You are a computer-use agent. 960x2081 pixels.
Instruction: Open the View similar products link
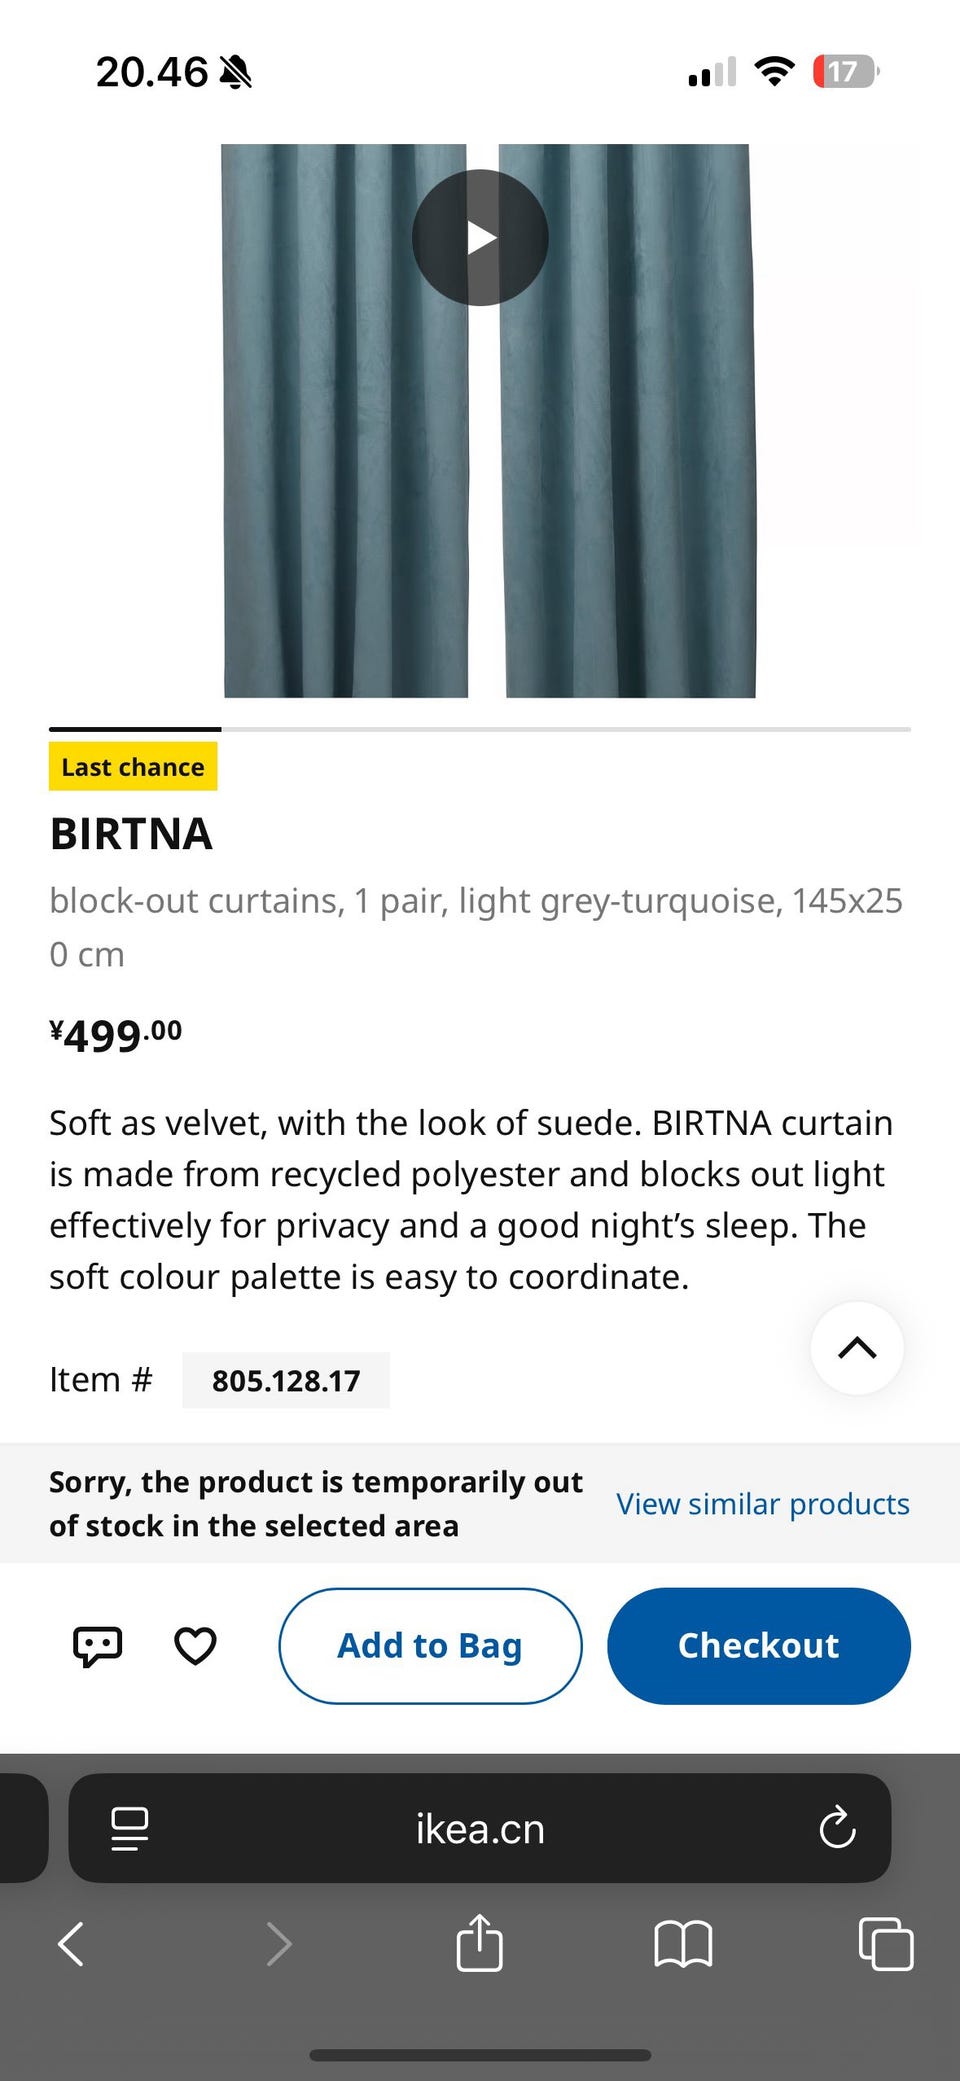tap(762, 1504)
